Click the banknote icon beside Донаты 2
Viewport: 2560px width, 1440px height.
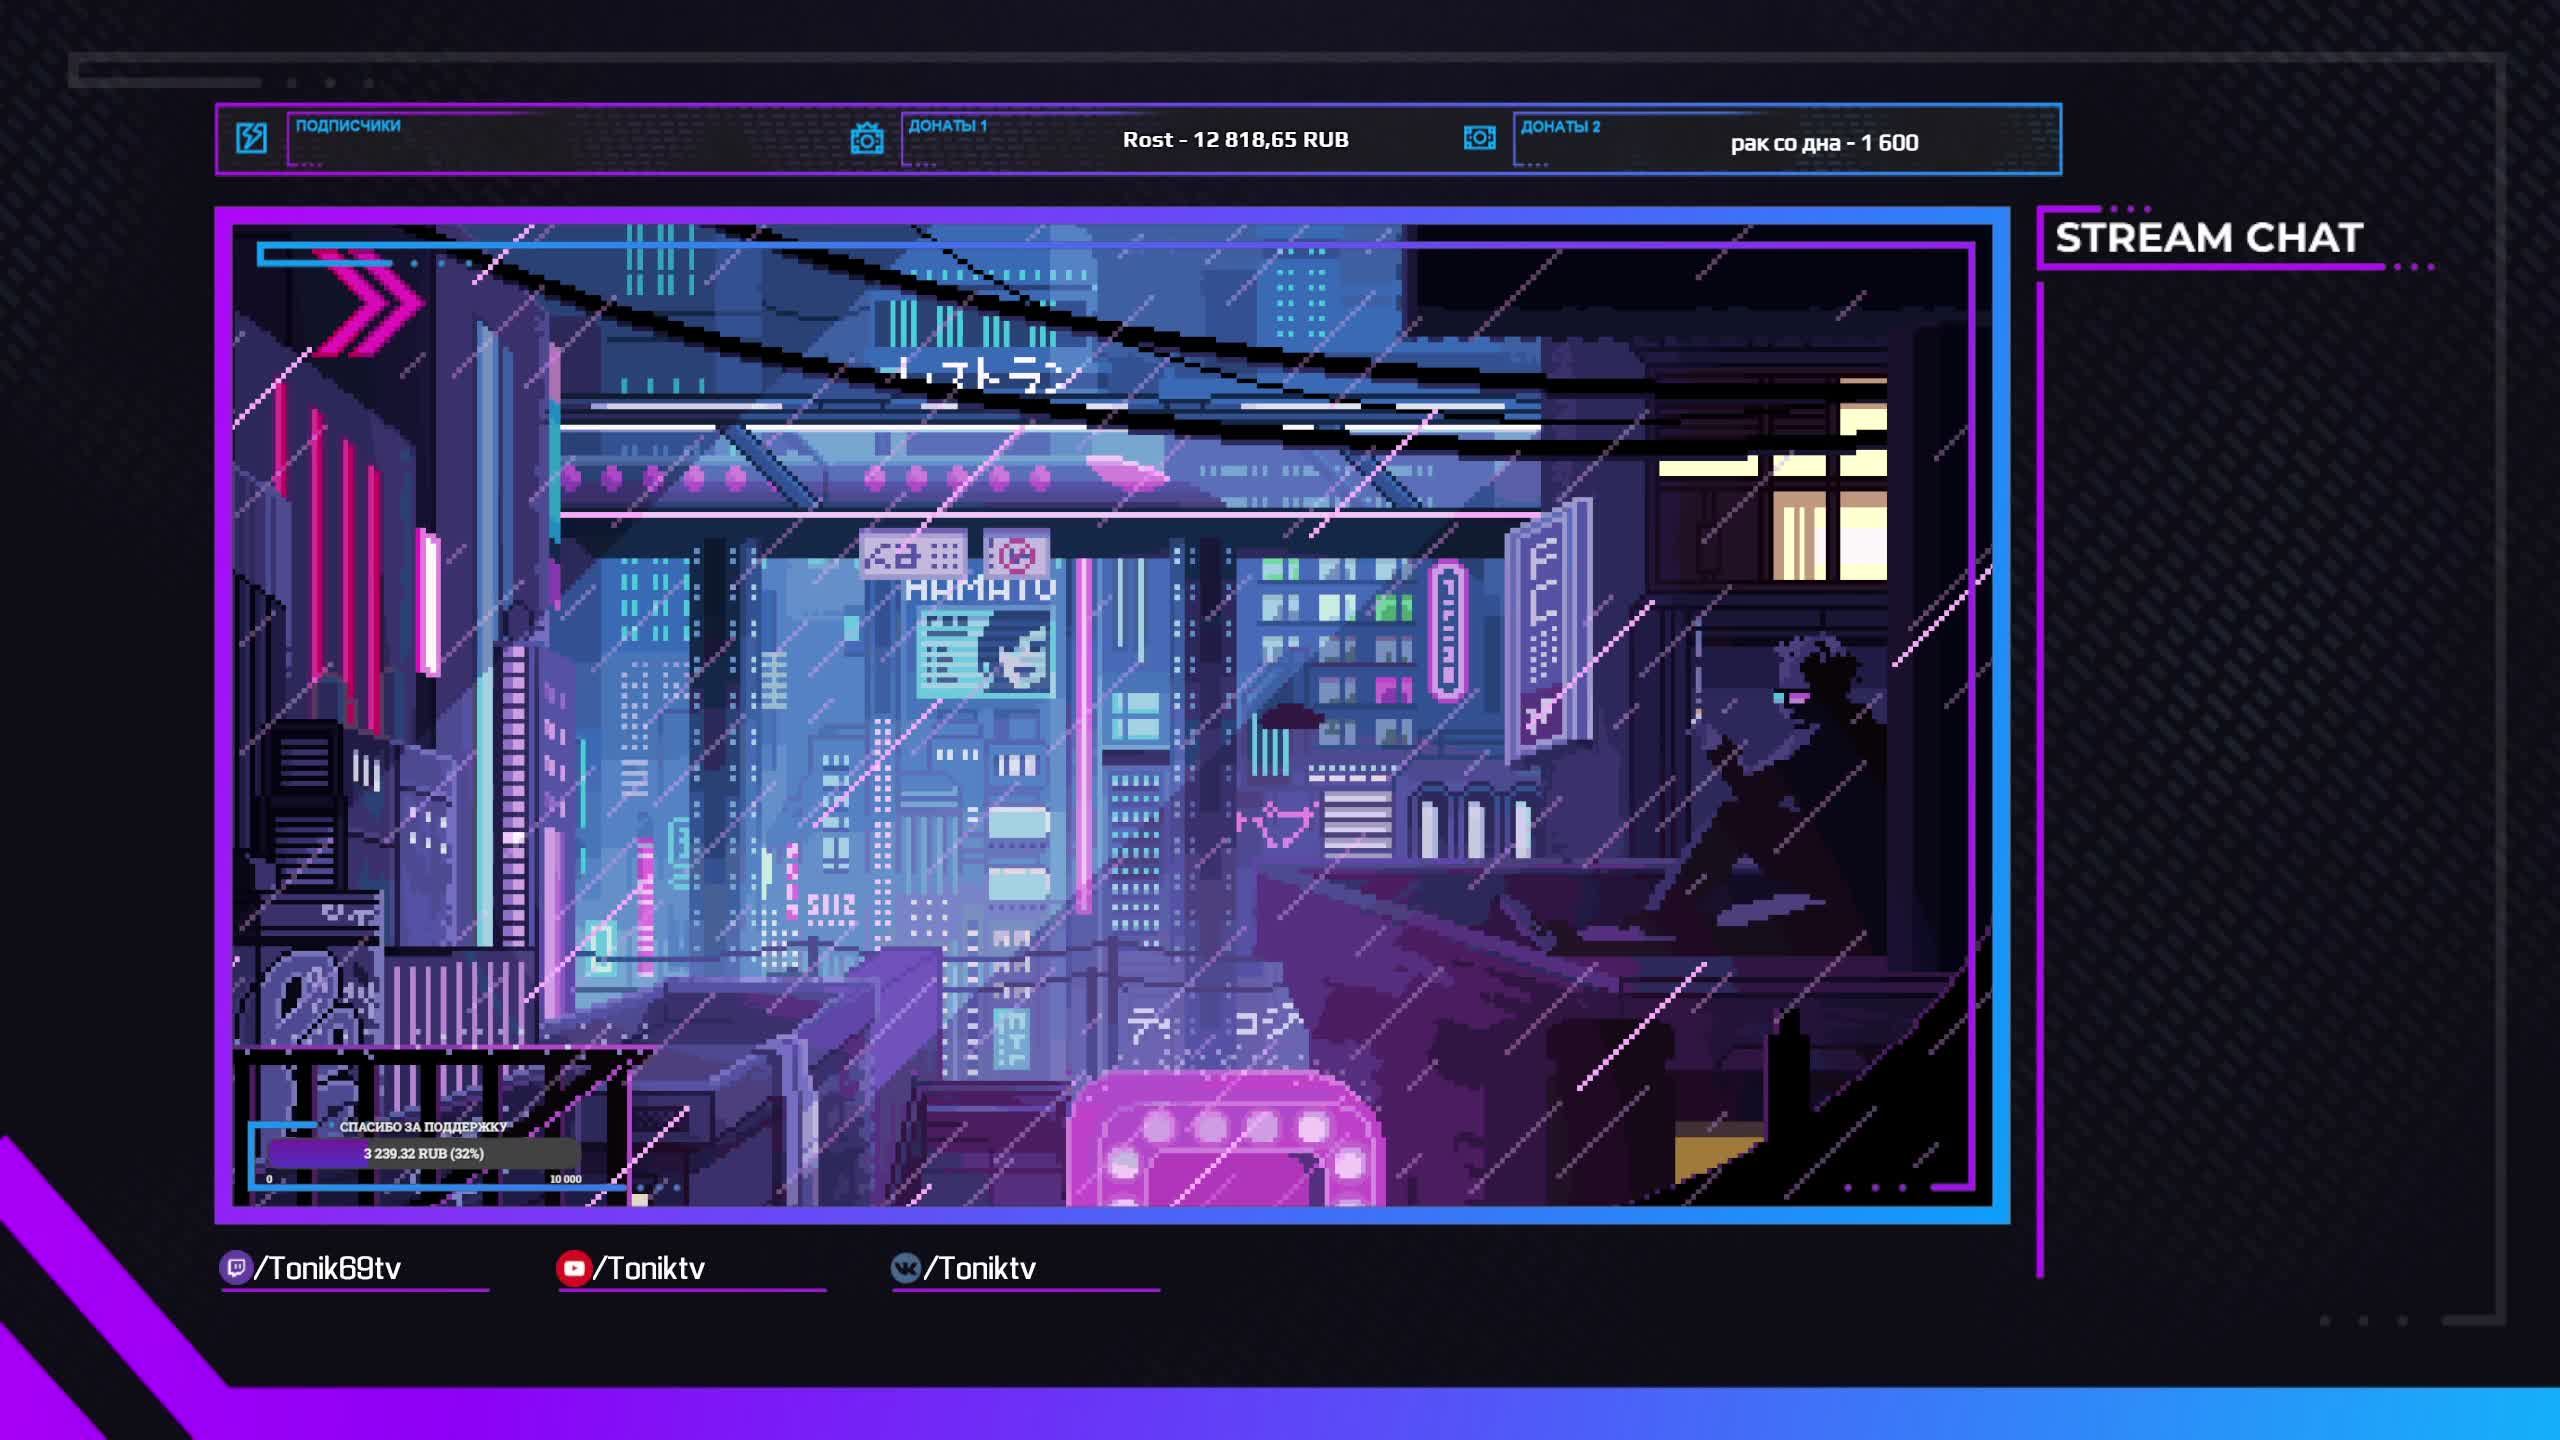[x=1479, y=138]
